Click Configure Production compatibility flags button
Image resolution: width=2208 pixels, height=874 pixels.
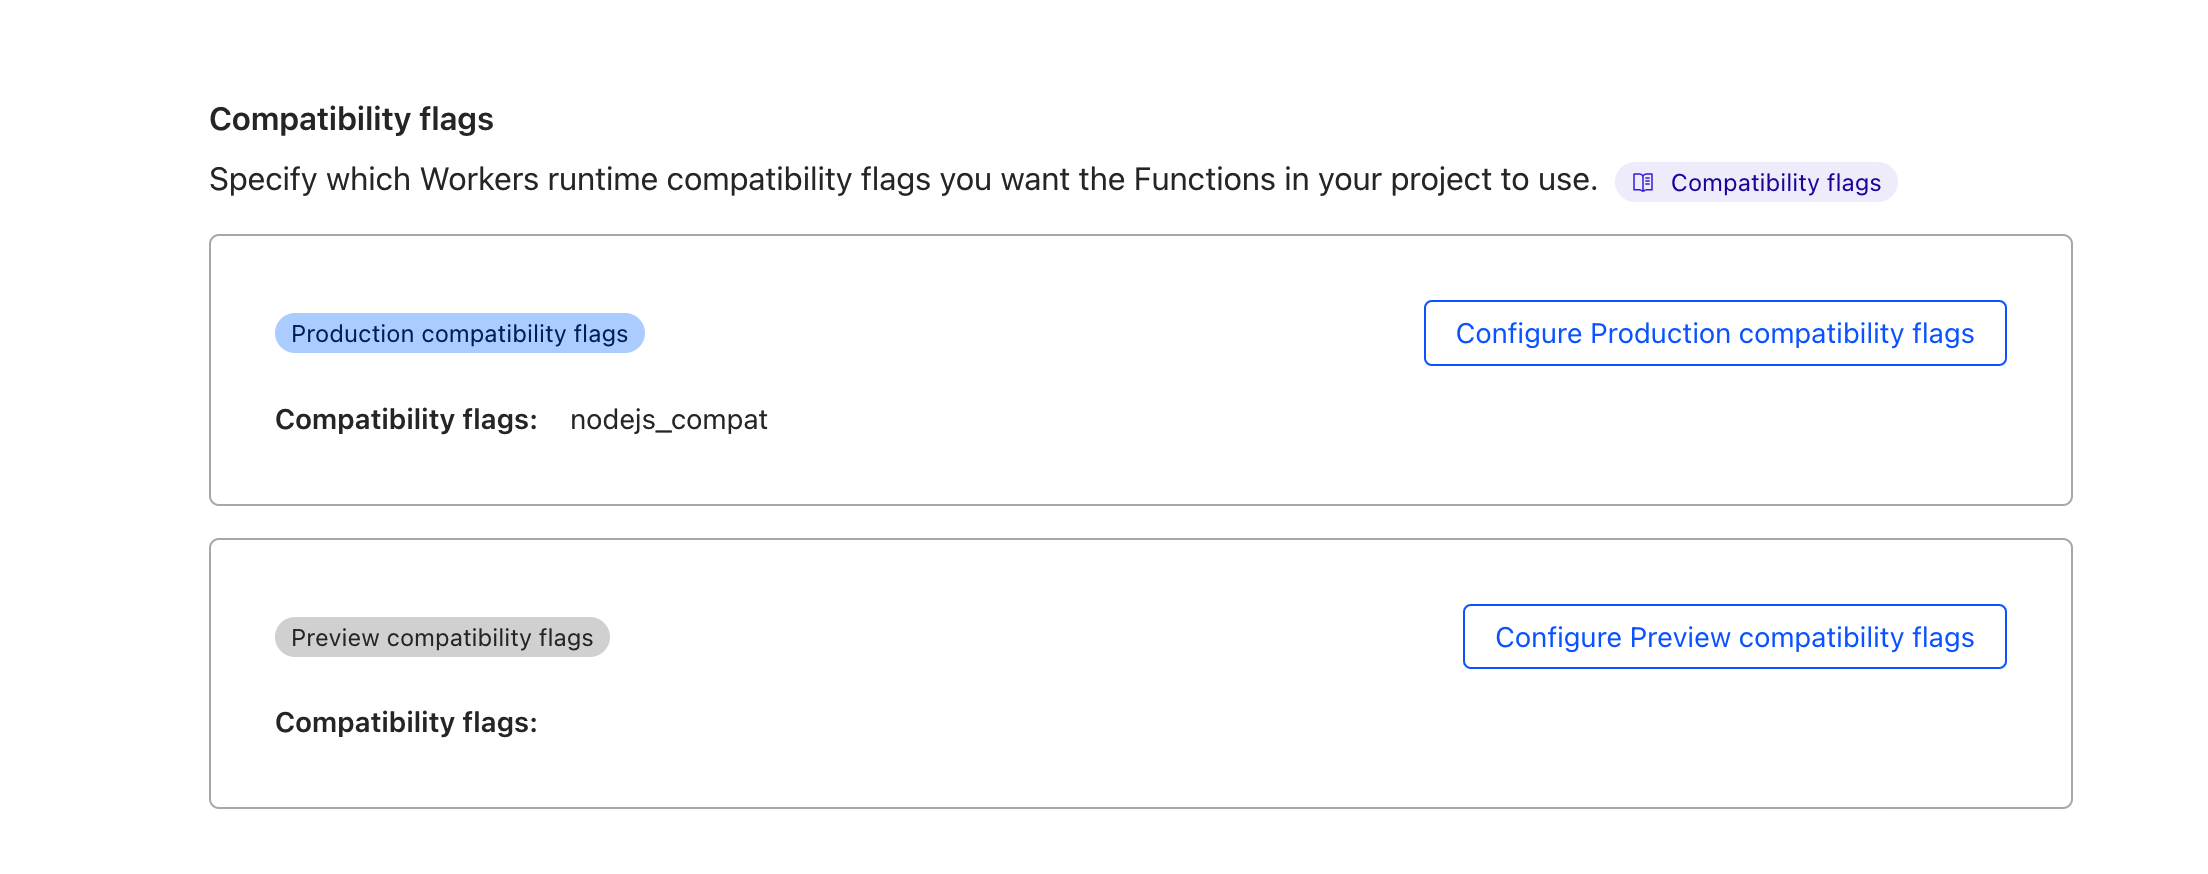pos(1714,333)
